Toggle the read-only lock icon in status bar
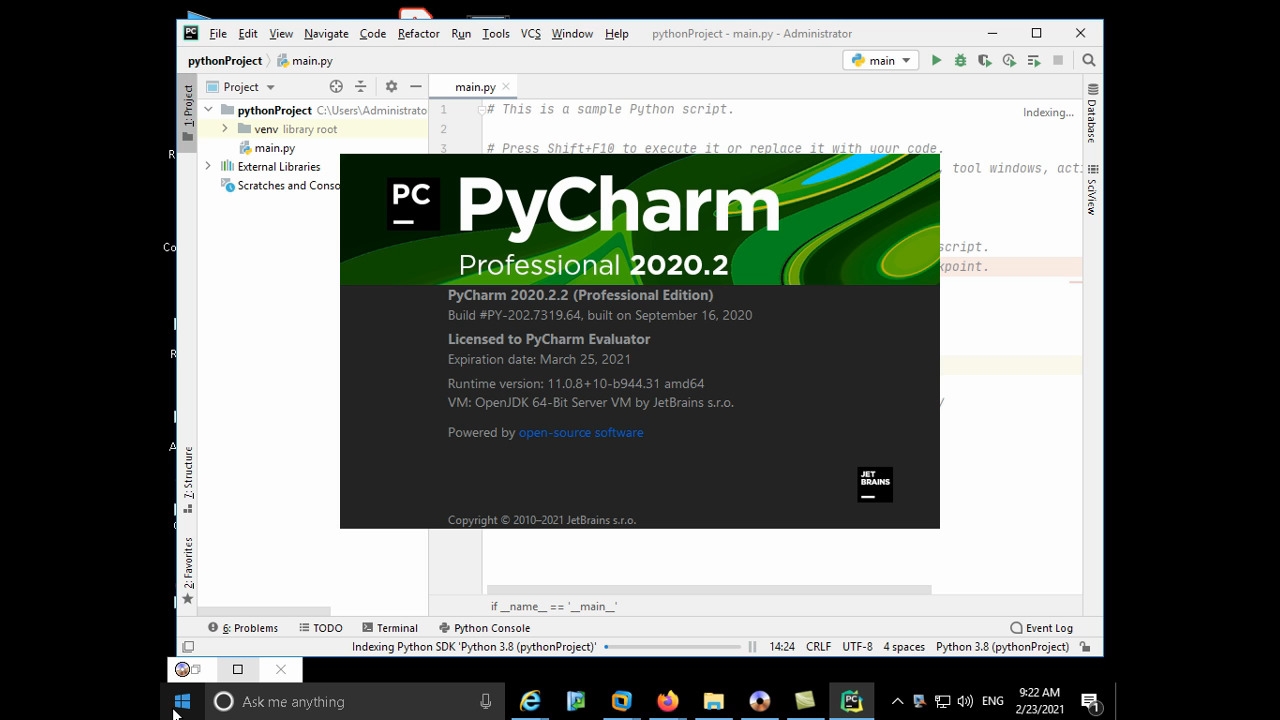This screenshot has height=720, width=1280. click(1085, 647)
